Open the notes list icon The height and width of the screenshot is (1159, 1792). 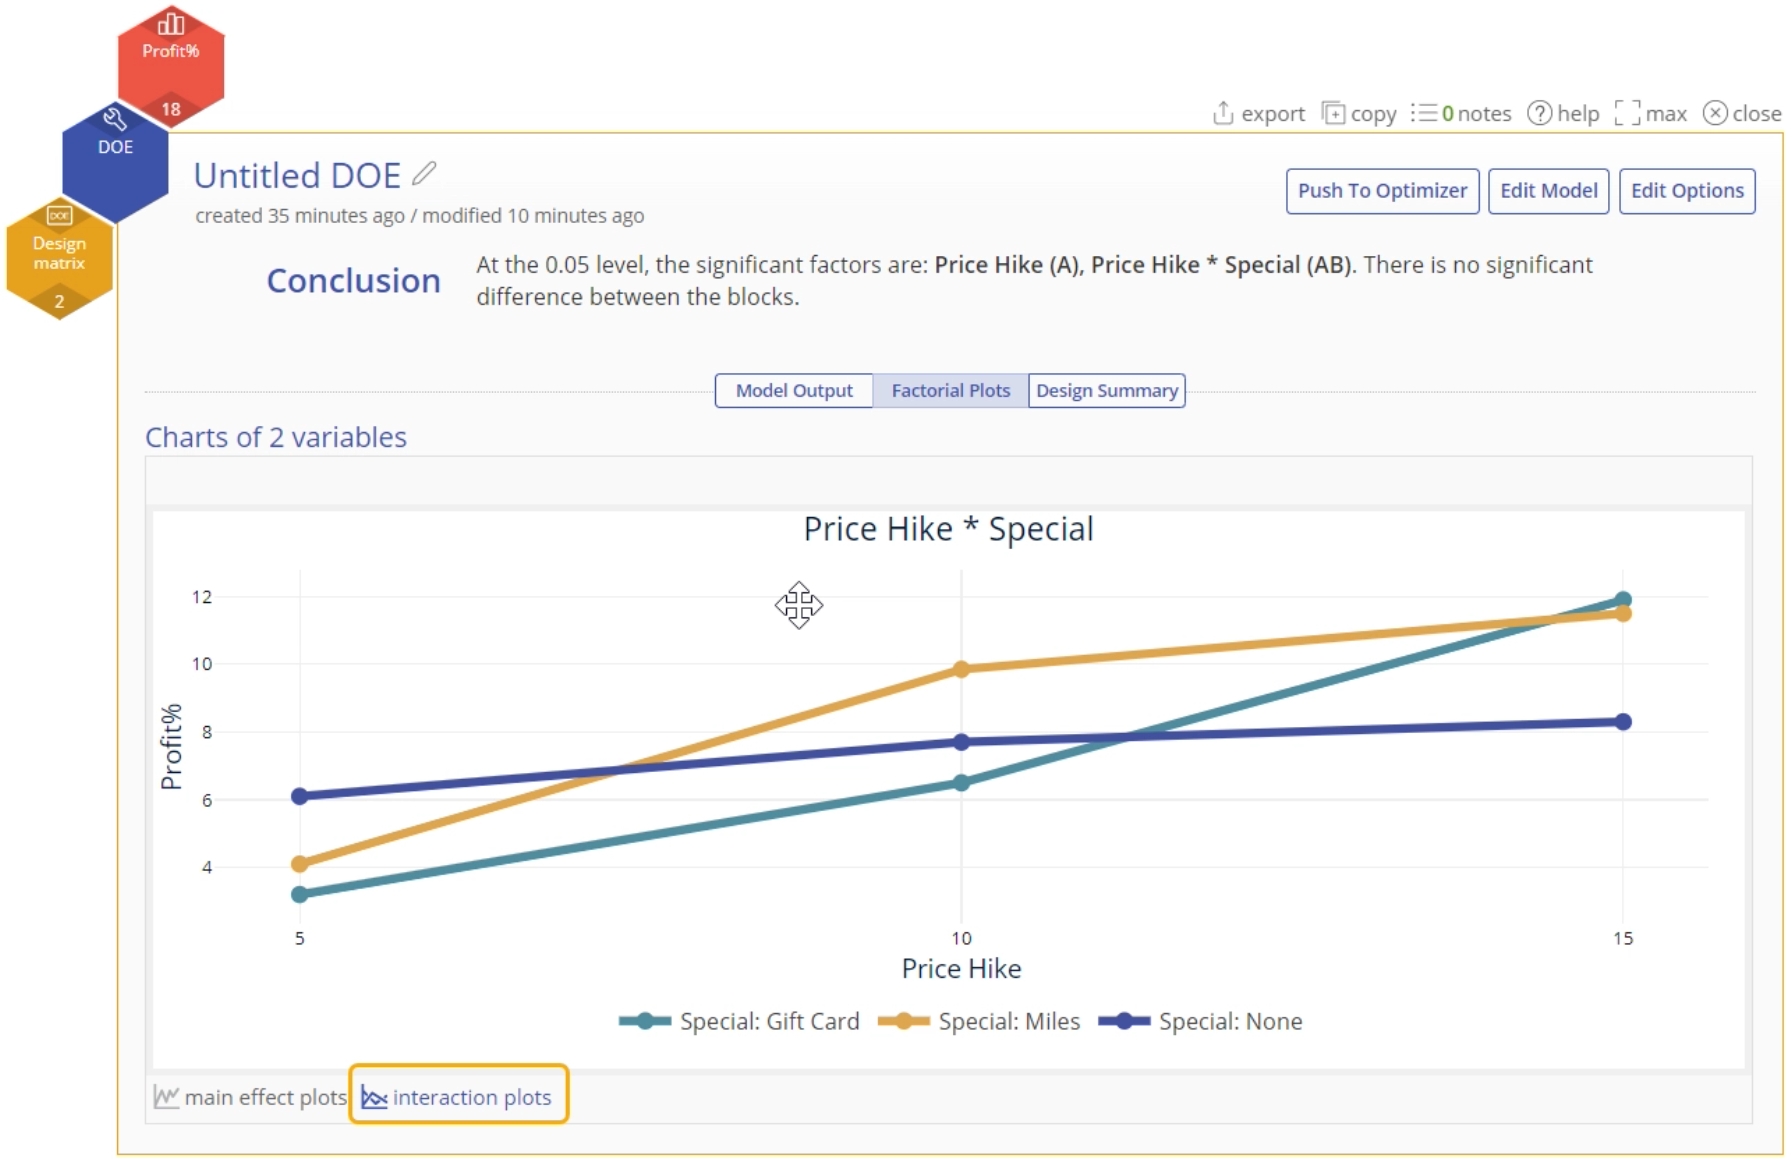1424,113
